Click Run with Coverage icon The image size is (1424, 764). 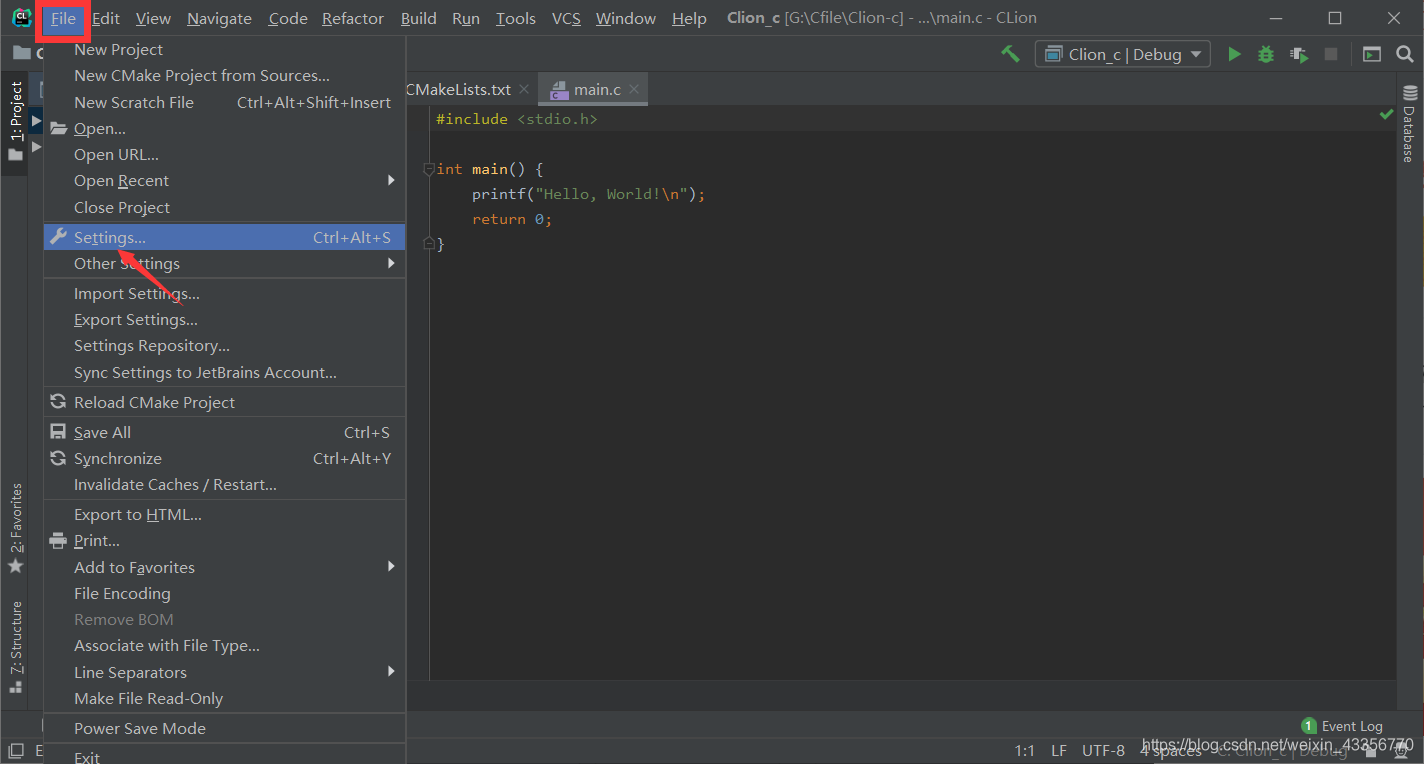[1298, 54]
